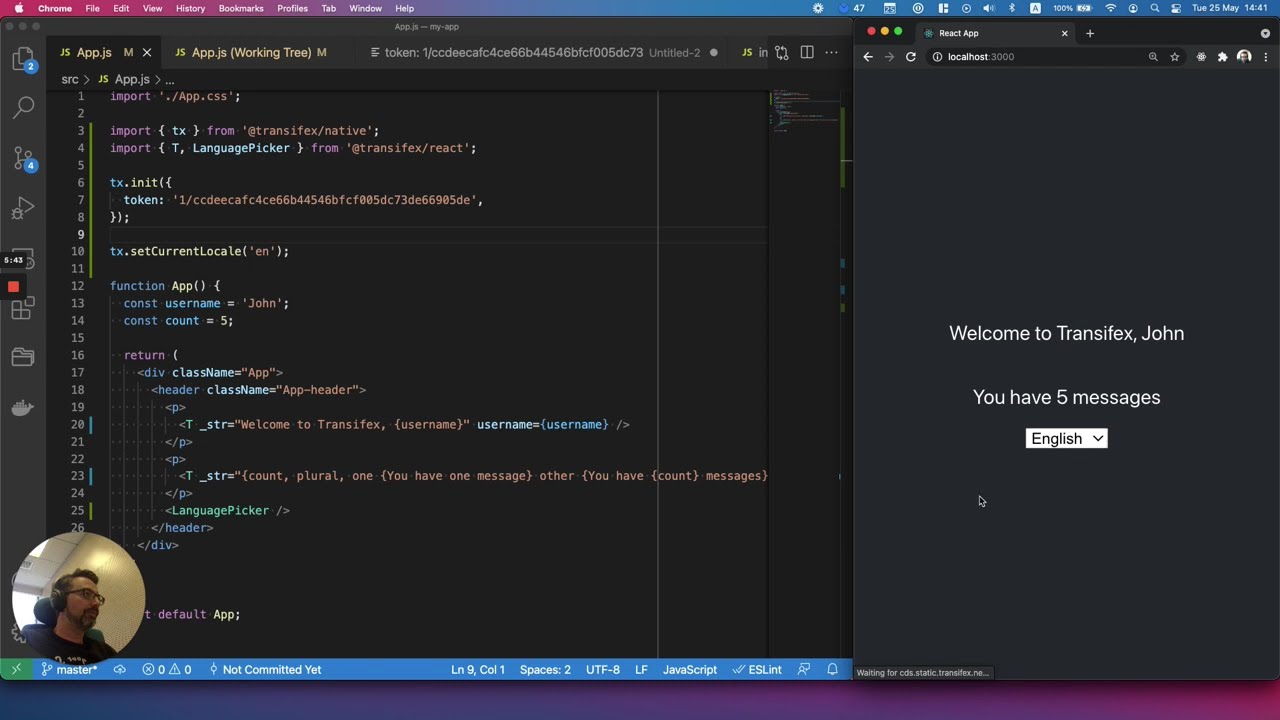This screenshot has width=1280, height=720.
Task: Open the Extensions view in activity bar
Action: tap(23, 310)
